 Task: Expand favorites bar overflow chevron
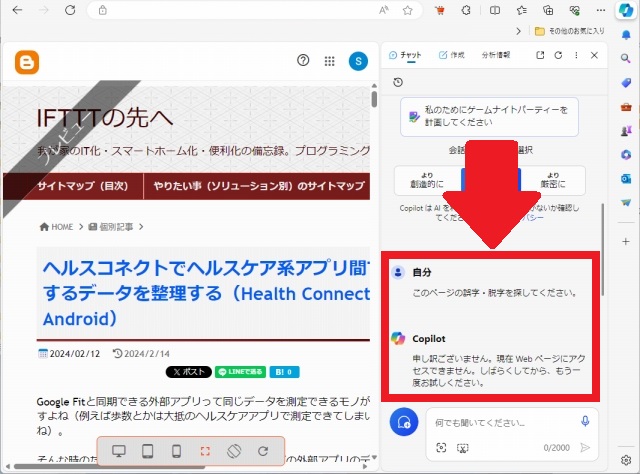click(x=518, y=31)
